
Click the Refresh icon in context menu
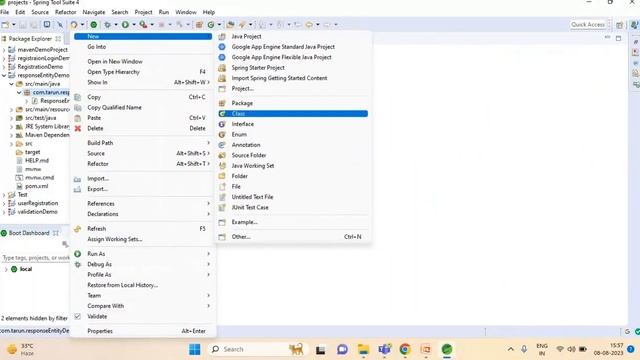pos(78,229)
